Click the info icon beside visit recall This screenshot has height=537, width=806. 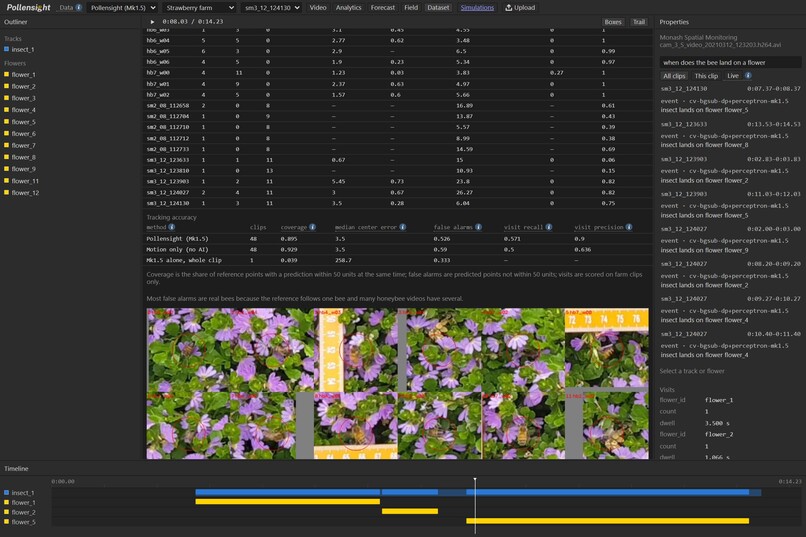(549, 227)
